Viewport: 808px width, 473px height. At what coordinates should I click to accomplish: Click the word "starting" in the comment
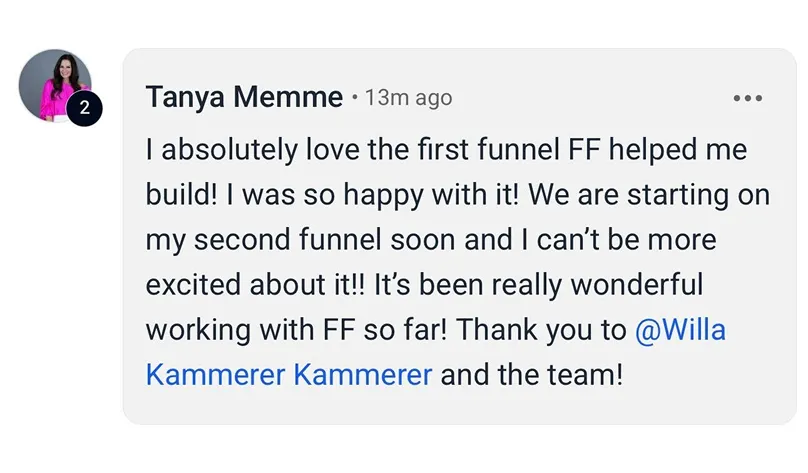[x=678, y=196]
